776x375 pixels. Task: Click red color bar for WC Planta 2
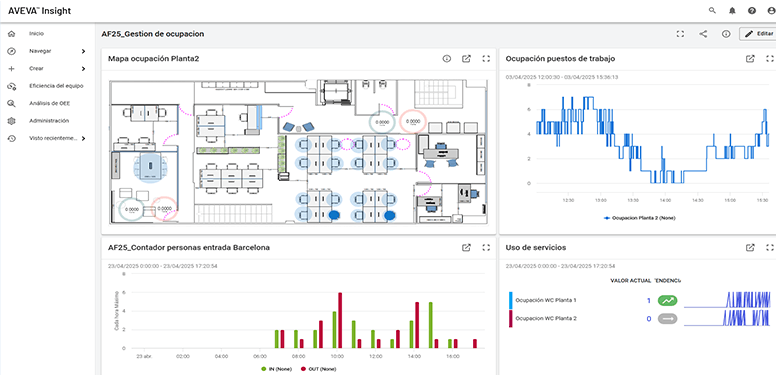(x=510, y=319)
